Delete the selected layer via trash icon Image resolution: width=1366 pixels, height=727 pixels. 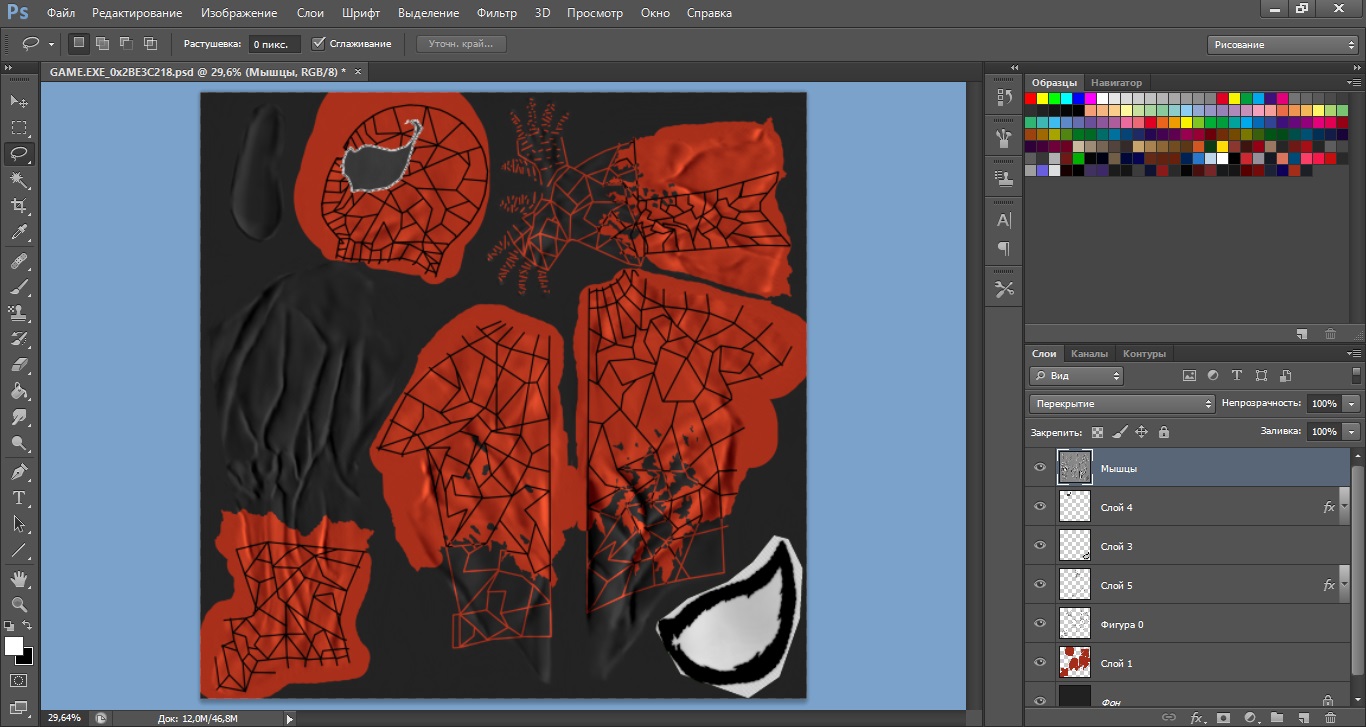(x=1330, y=718)
